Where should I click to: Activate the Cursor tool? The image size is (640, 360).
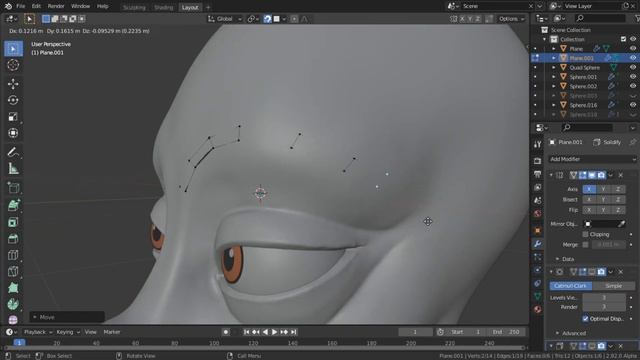13,65
